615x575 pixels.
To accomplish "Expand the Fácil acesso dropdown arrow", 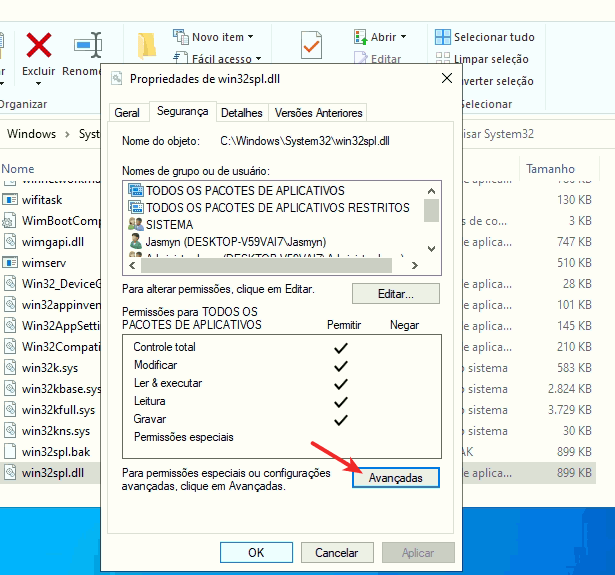I will (x=258, y=59).
